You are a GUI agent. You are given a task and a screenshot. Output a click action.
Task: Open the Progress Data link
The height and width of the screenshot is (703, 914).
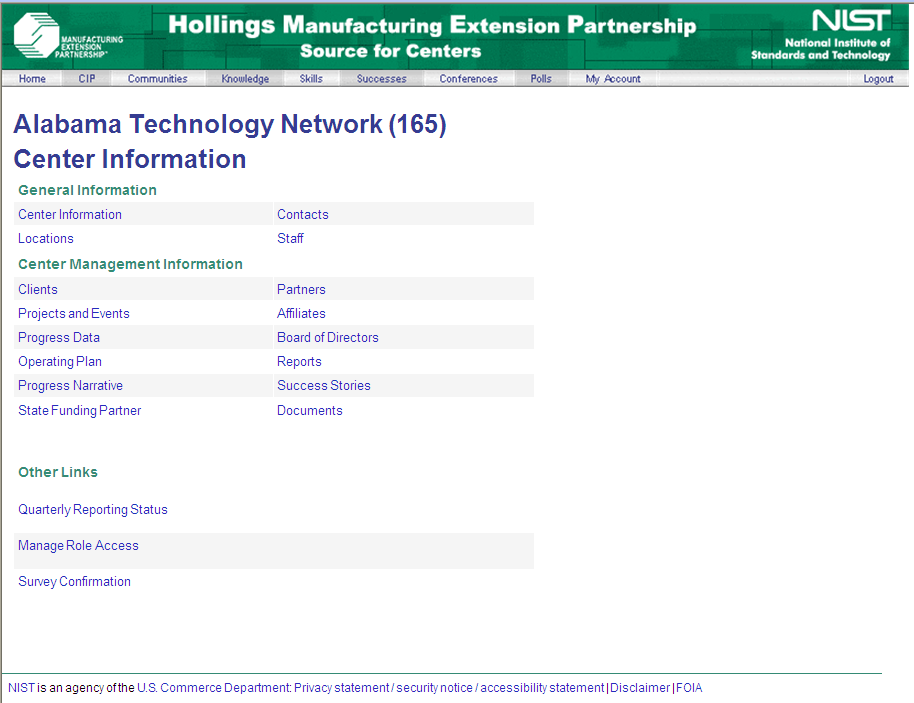[x=59, y=338]
